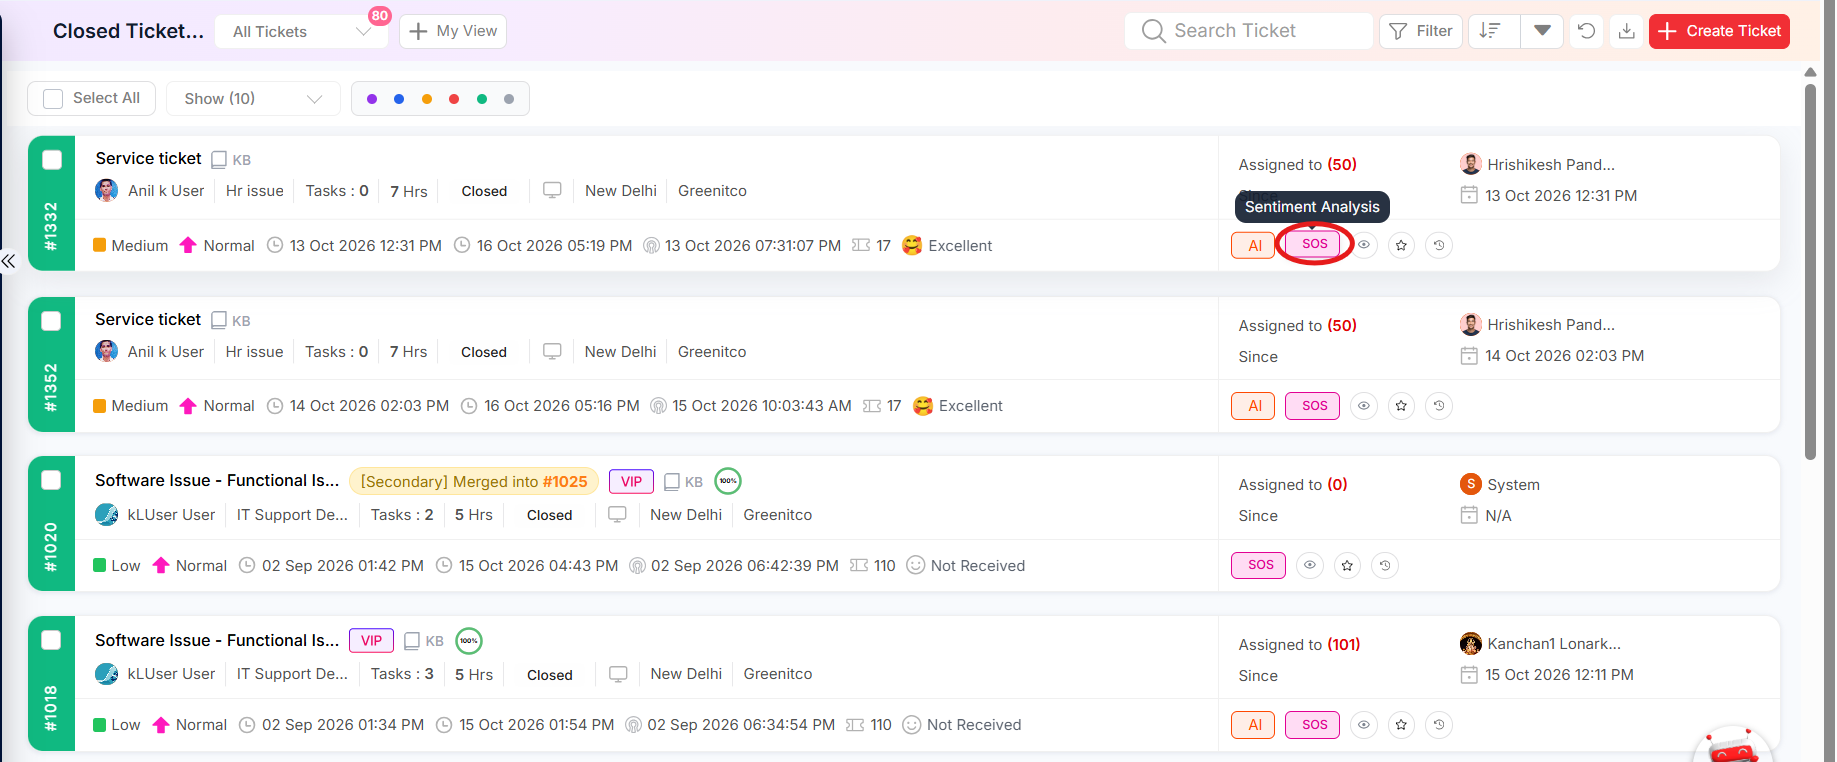Collapse the left sidebar with double chevron
The image size is (1837, 762).
[x=8, y=261]
